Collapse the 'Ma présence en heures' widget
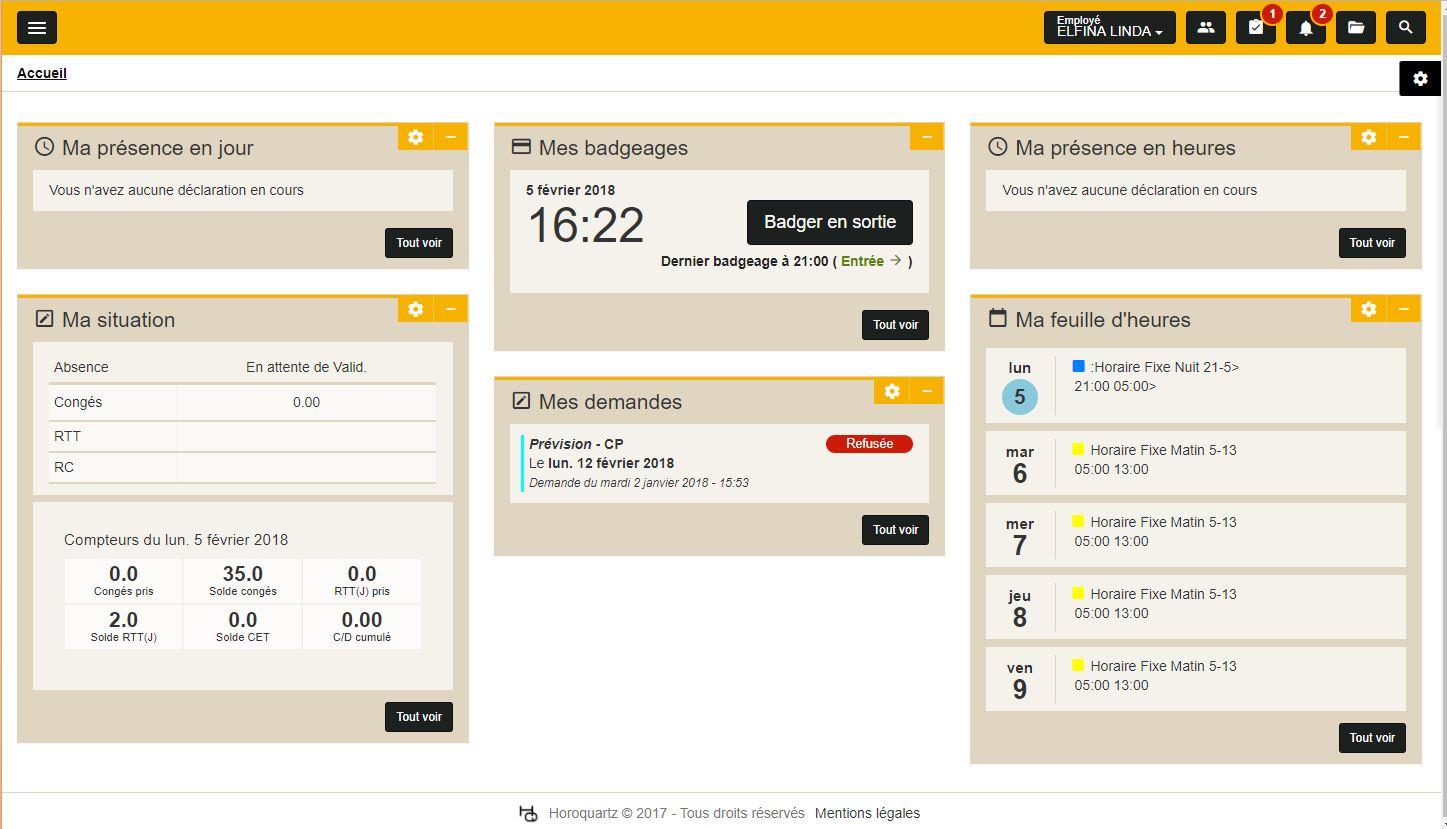1447x829 pixels. coord(1404,137)
